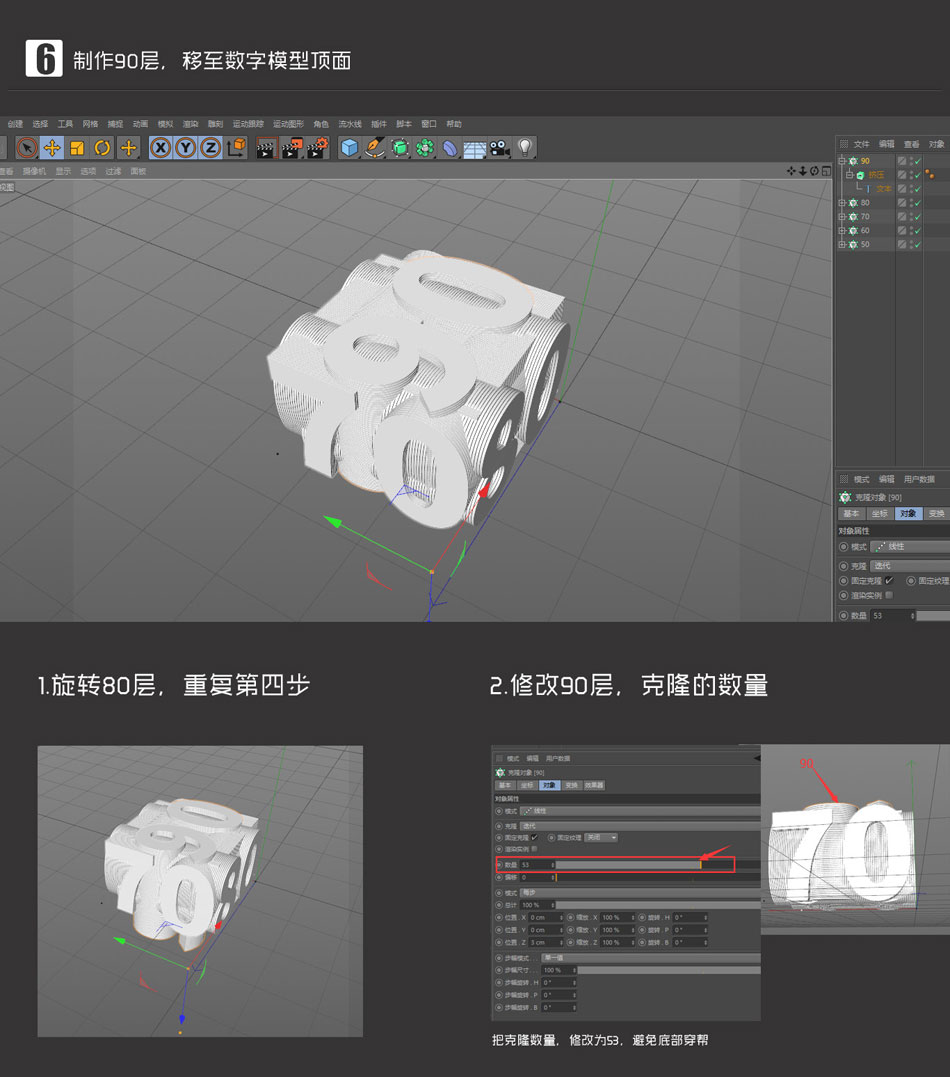Click the orange Phong tag on 挤压 row
The width and height of the screenshot is (950, 1077).
(x=929, y=174)
